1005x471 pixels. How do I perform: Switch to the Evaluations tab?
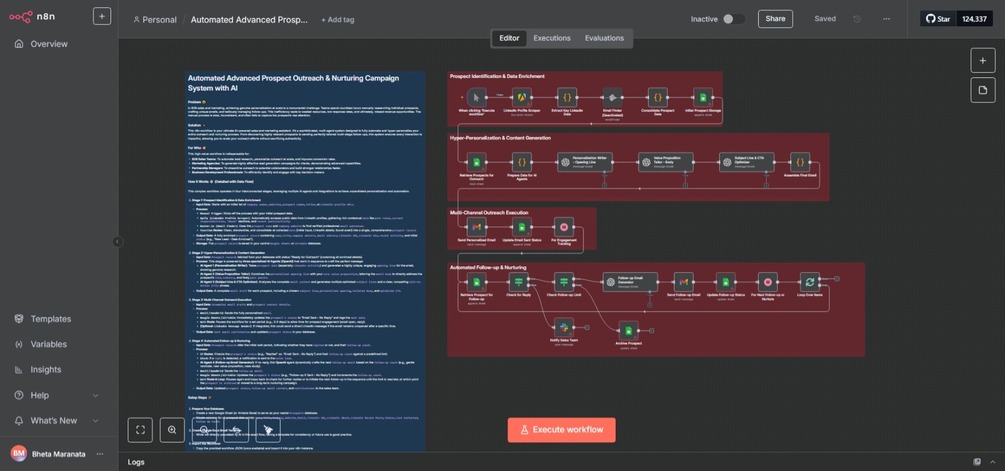click(604, 38)
